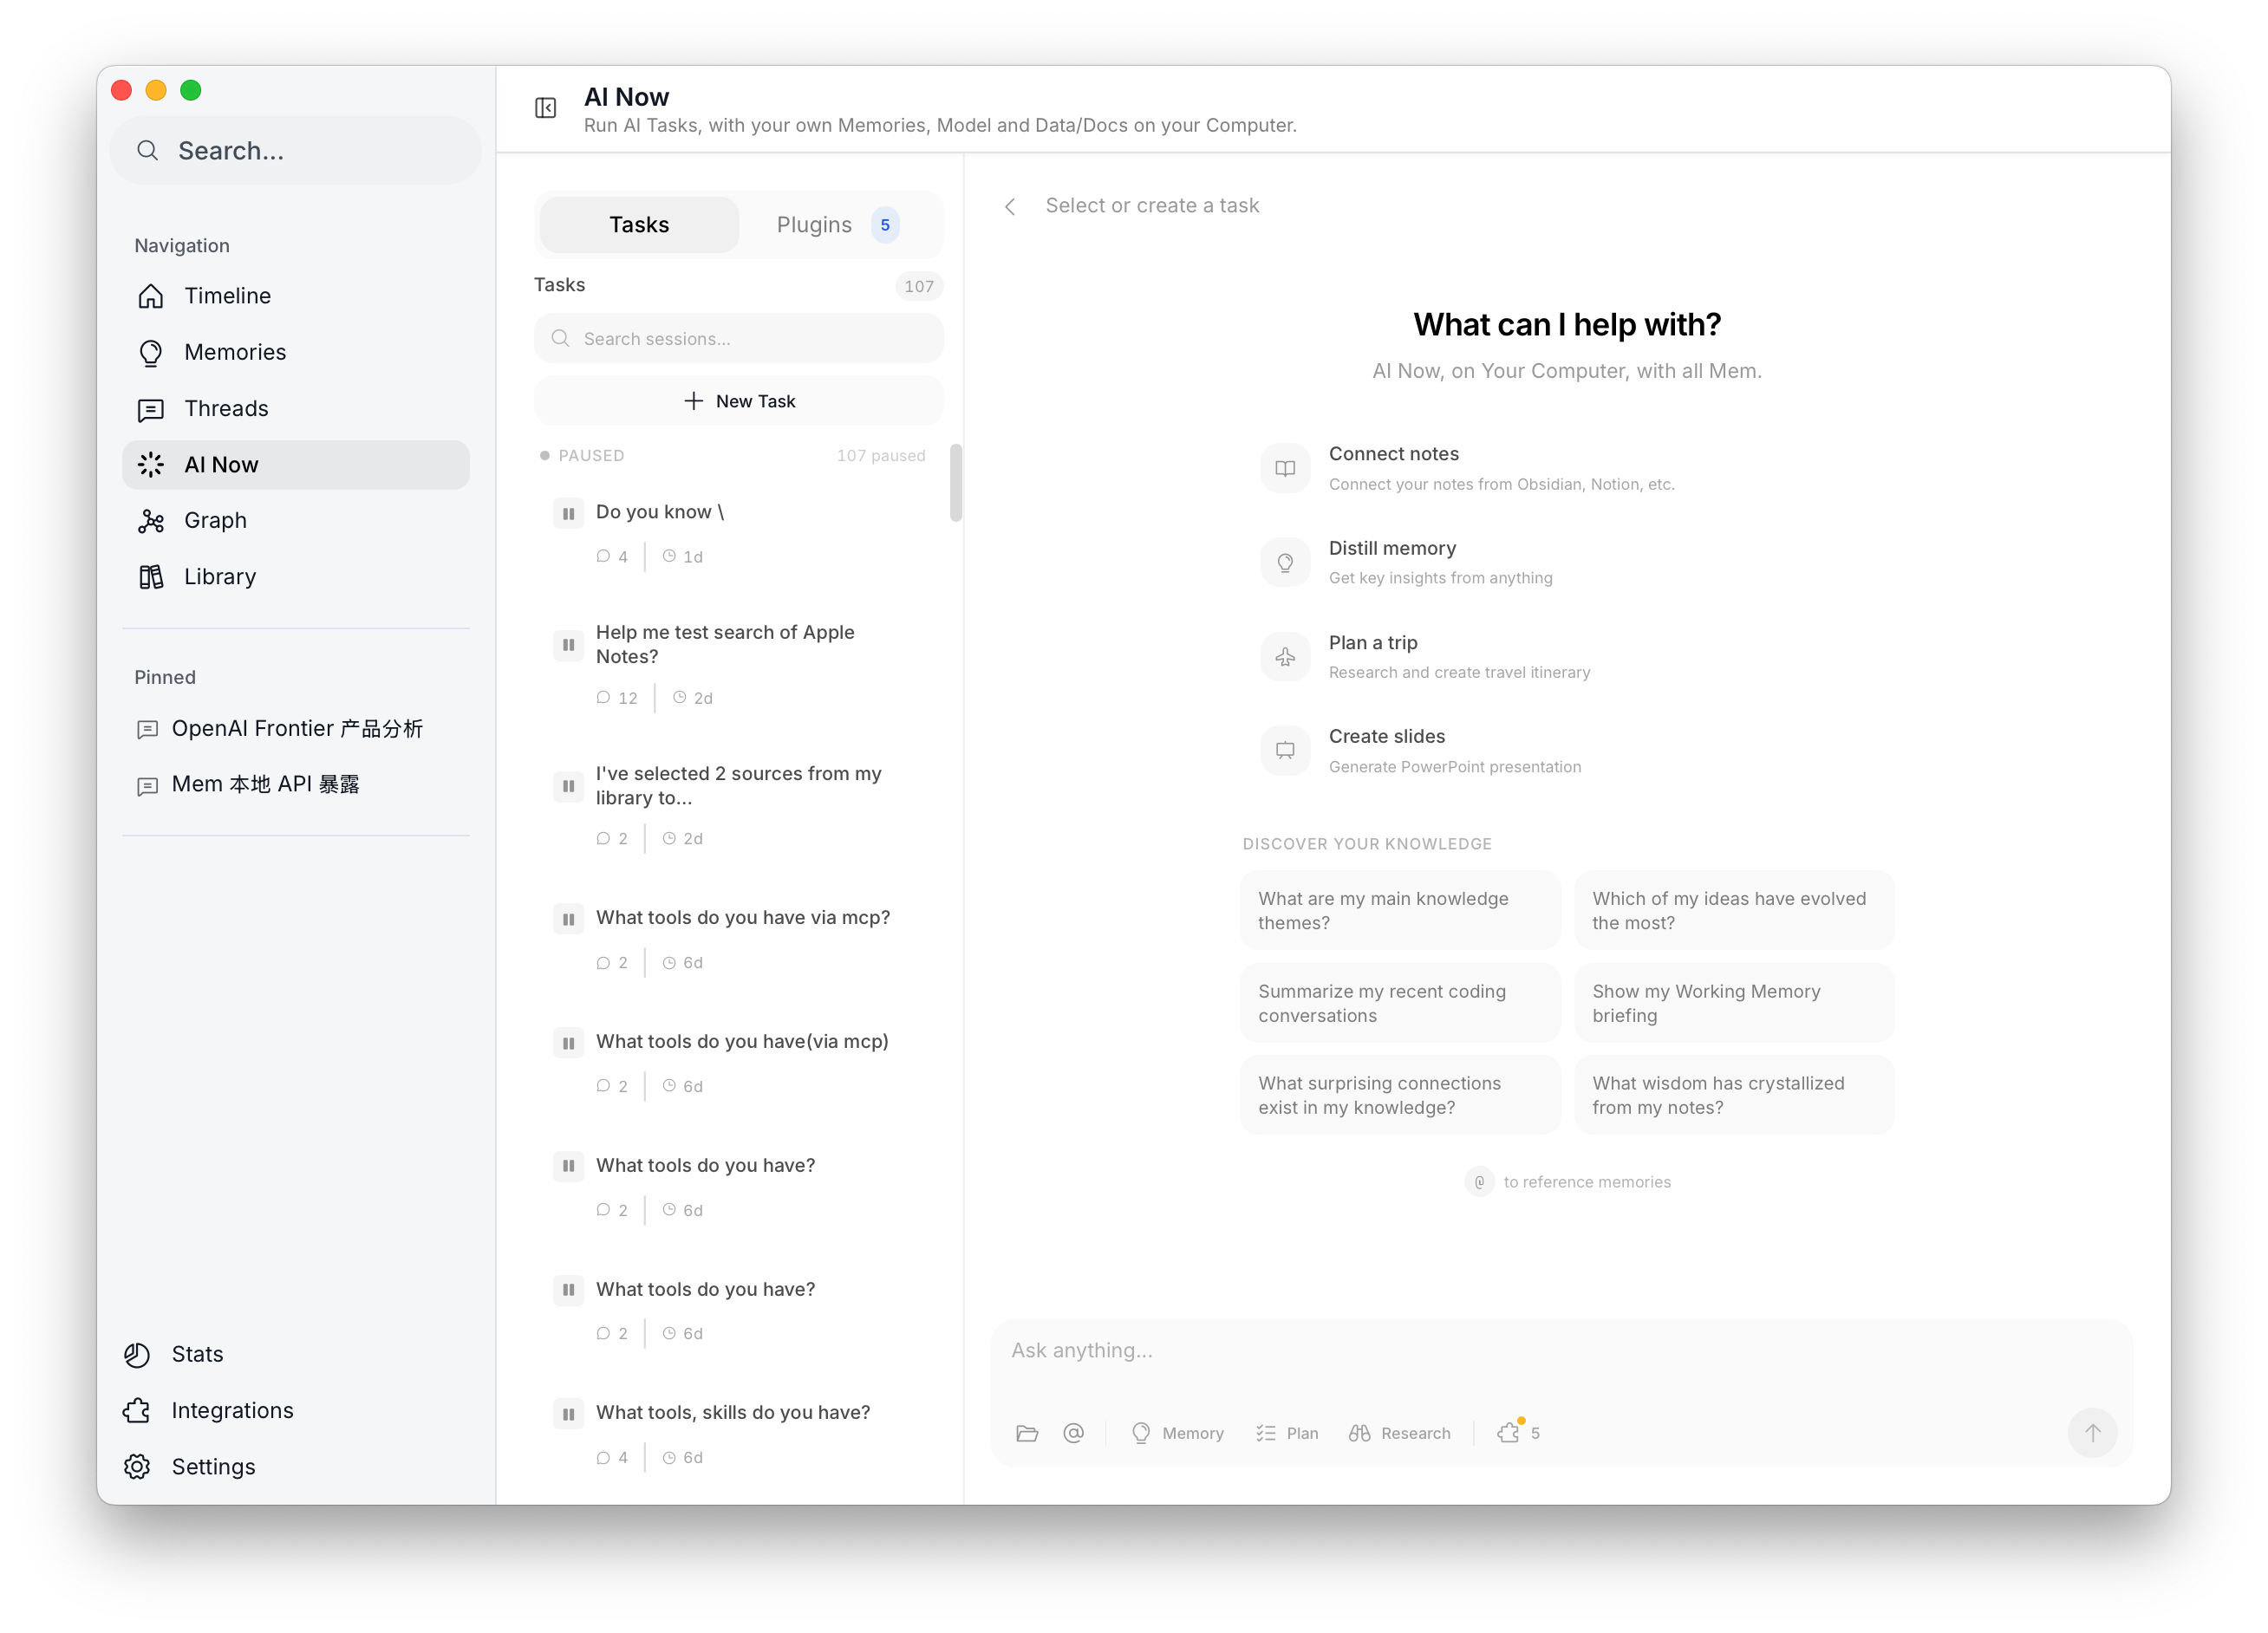
Task: Choose 'Show my Working Memory briefing' suggestion
Action: (1733, 1003)
